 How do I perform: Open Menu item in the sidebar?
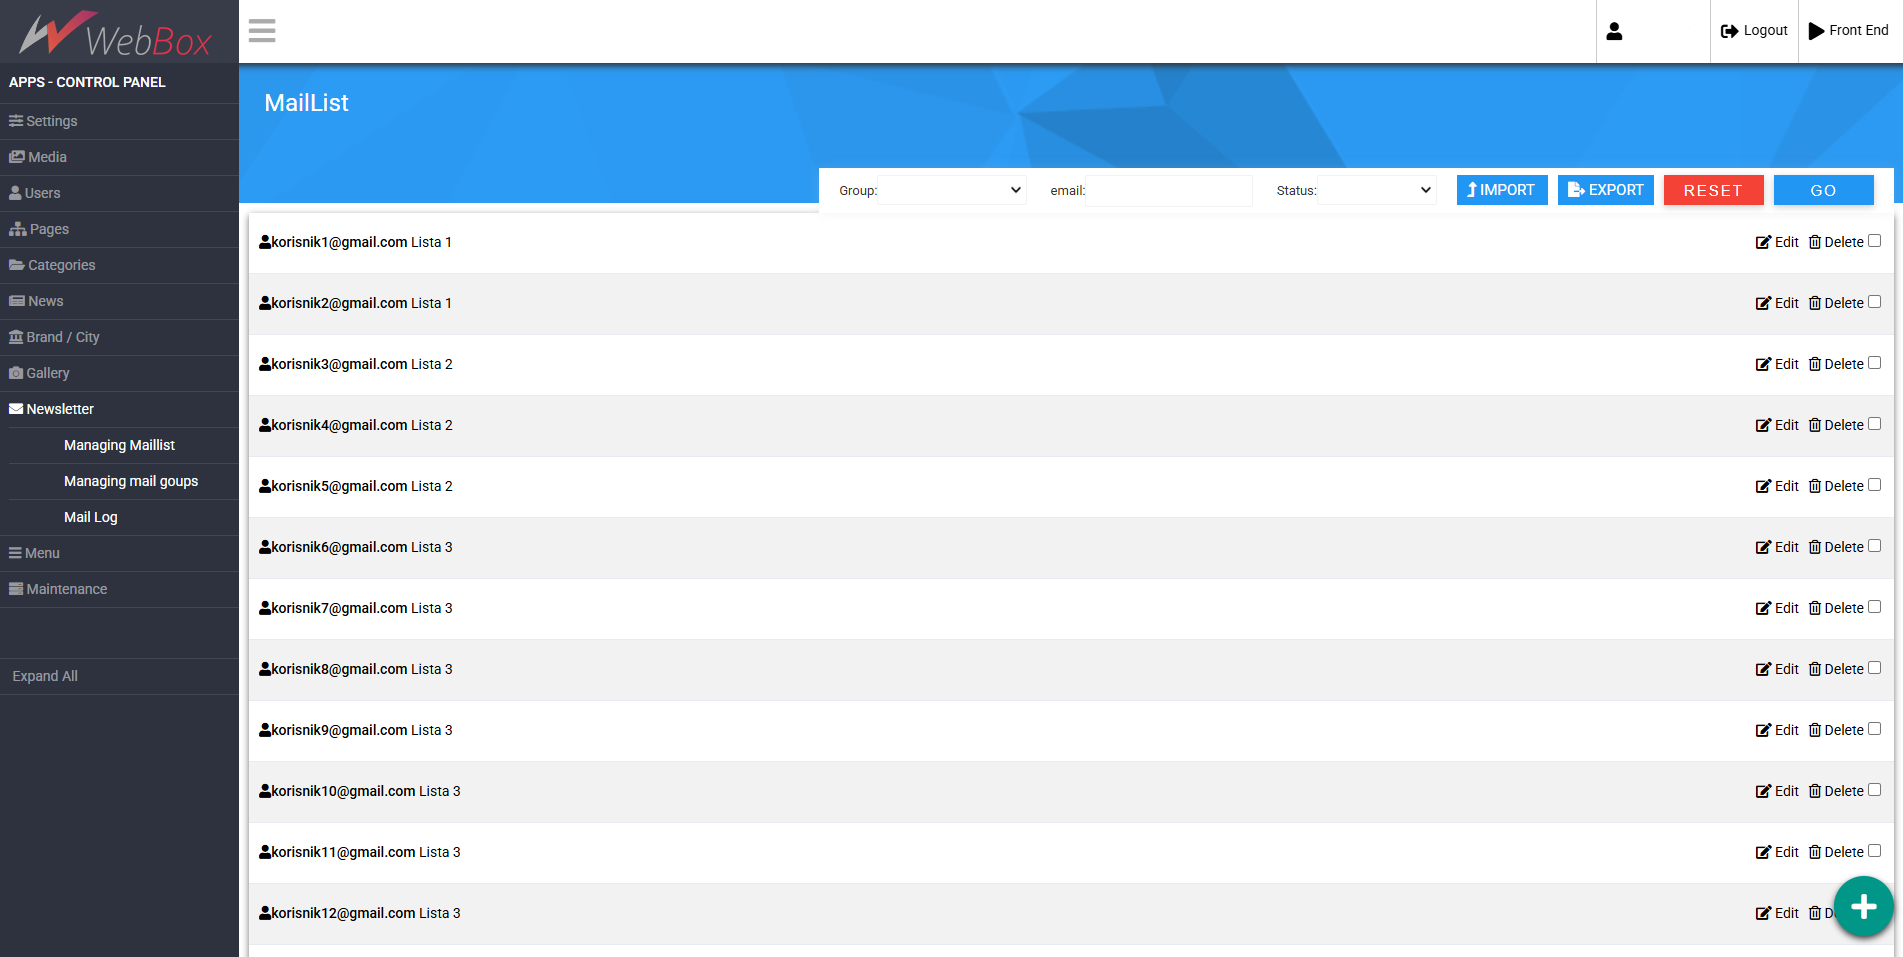[119, 553]
